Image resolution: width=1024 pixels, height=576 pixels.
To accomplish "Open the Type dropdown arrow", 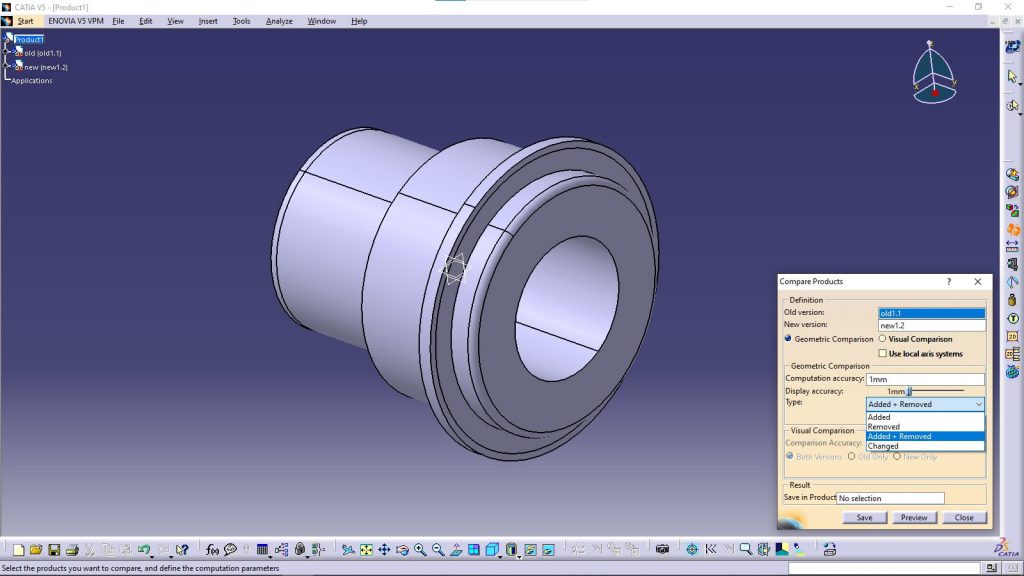I will tap(978, 404).
